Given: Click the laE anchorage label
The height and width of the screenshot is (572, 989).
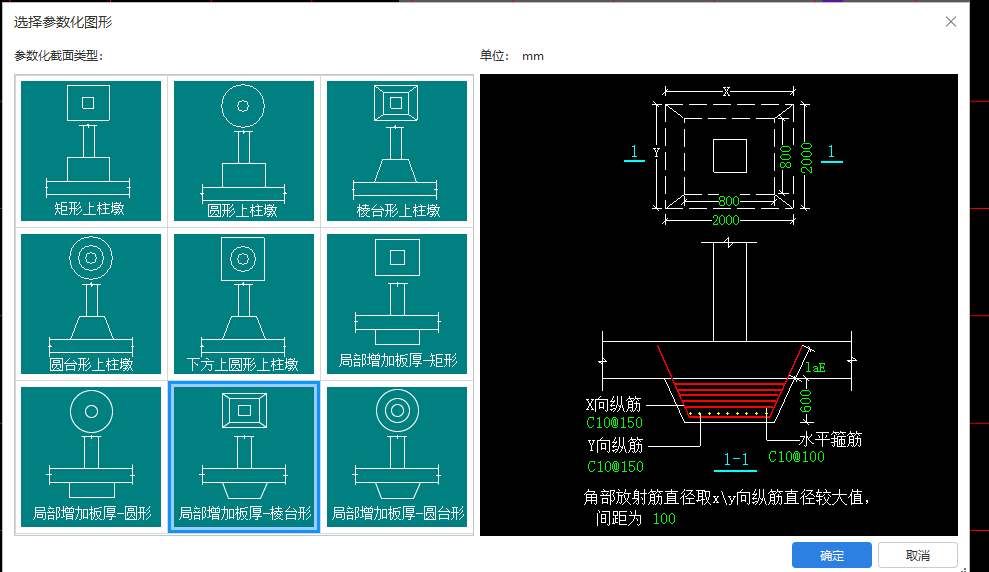Looking at the screenshot, I should [815, 368].
